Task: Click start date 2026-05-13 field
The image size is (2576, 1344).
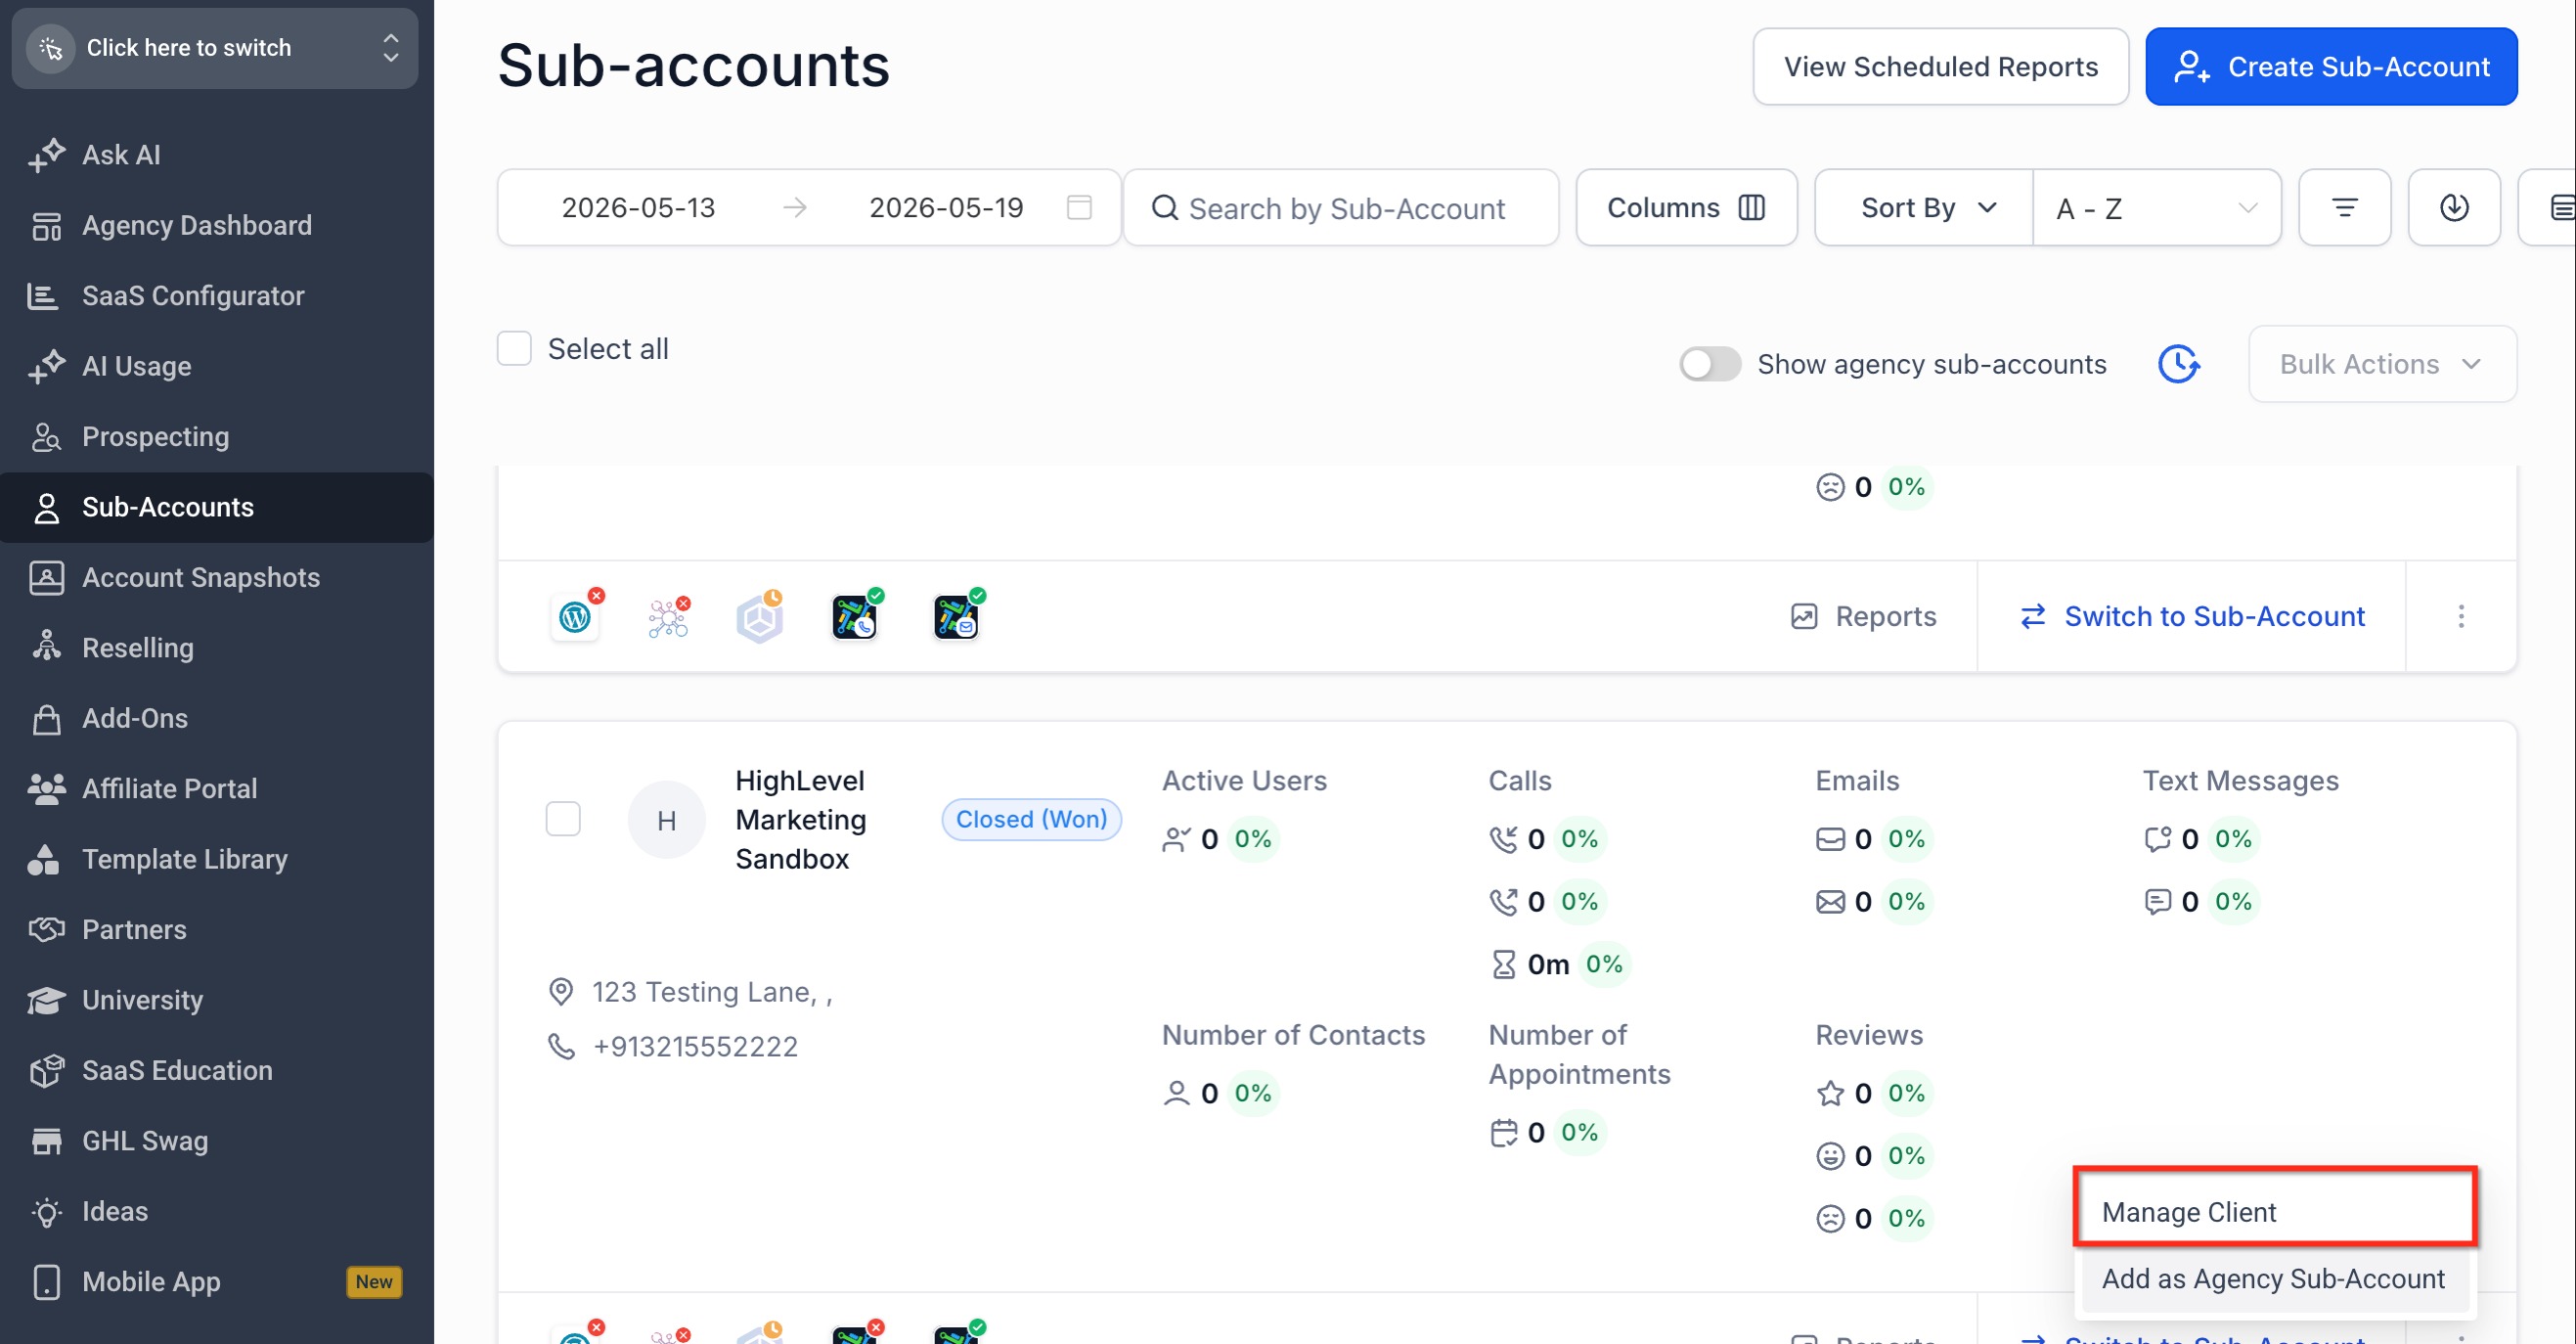Action: coord(638,207)
